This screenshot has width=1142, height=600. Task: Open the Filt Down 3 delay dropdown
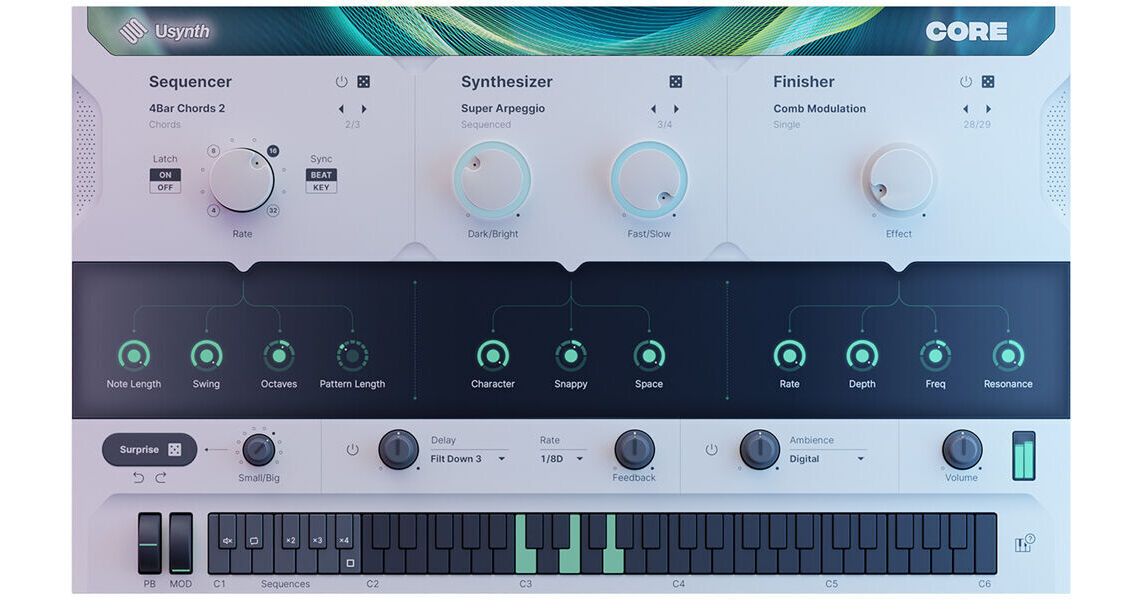pyautogui.click(x=470, y=458)
